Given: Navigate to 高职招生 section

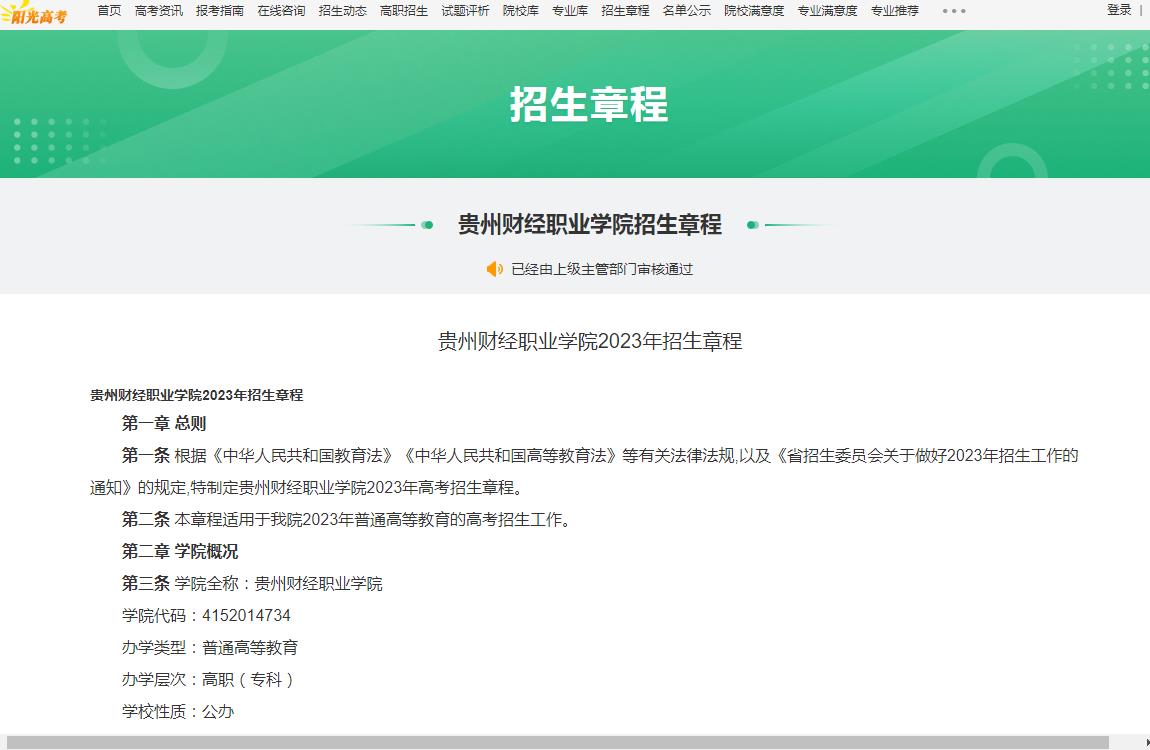Looking at the screenshot, I should 404,11.
